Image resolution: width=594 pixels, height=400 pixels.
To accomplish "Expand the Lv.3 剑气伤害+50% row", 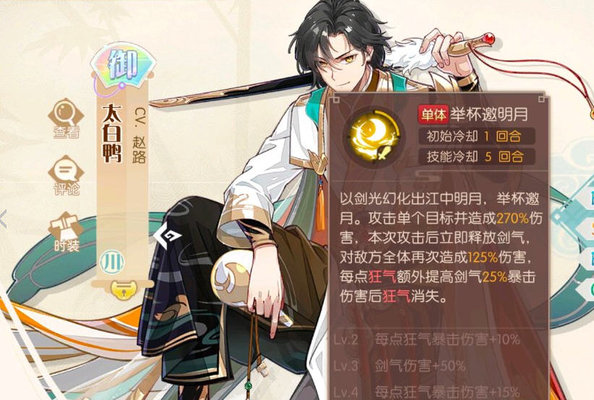I will (x=400, y=366).
